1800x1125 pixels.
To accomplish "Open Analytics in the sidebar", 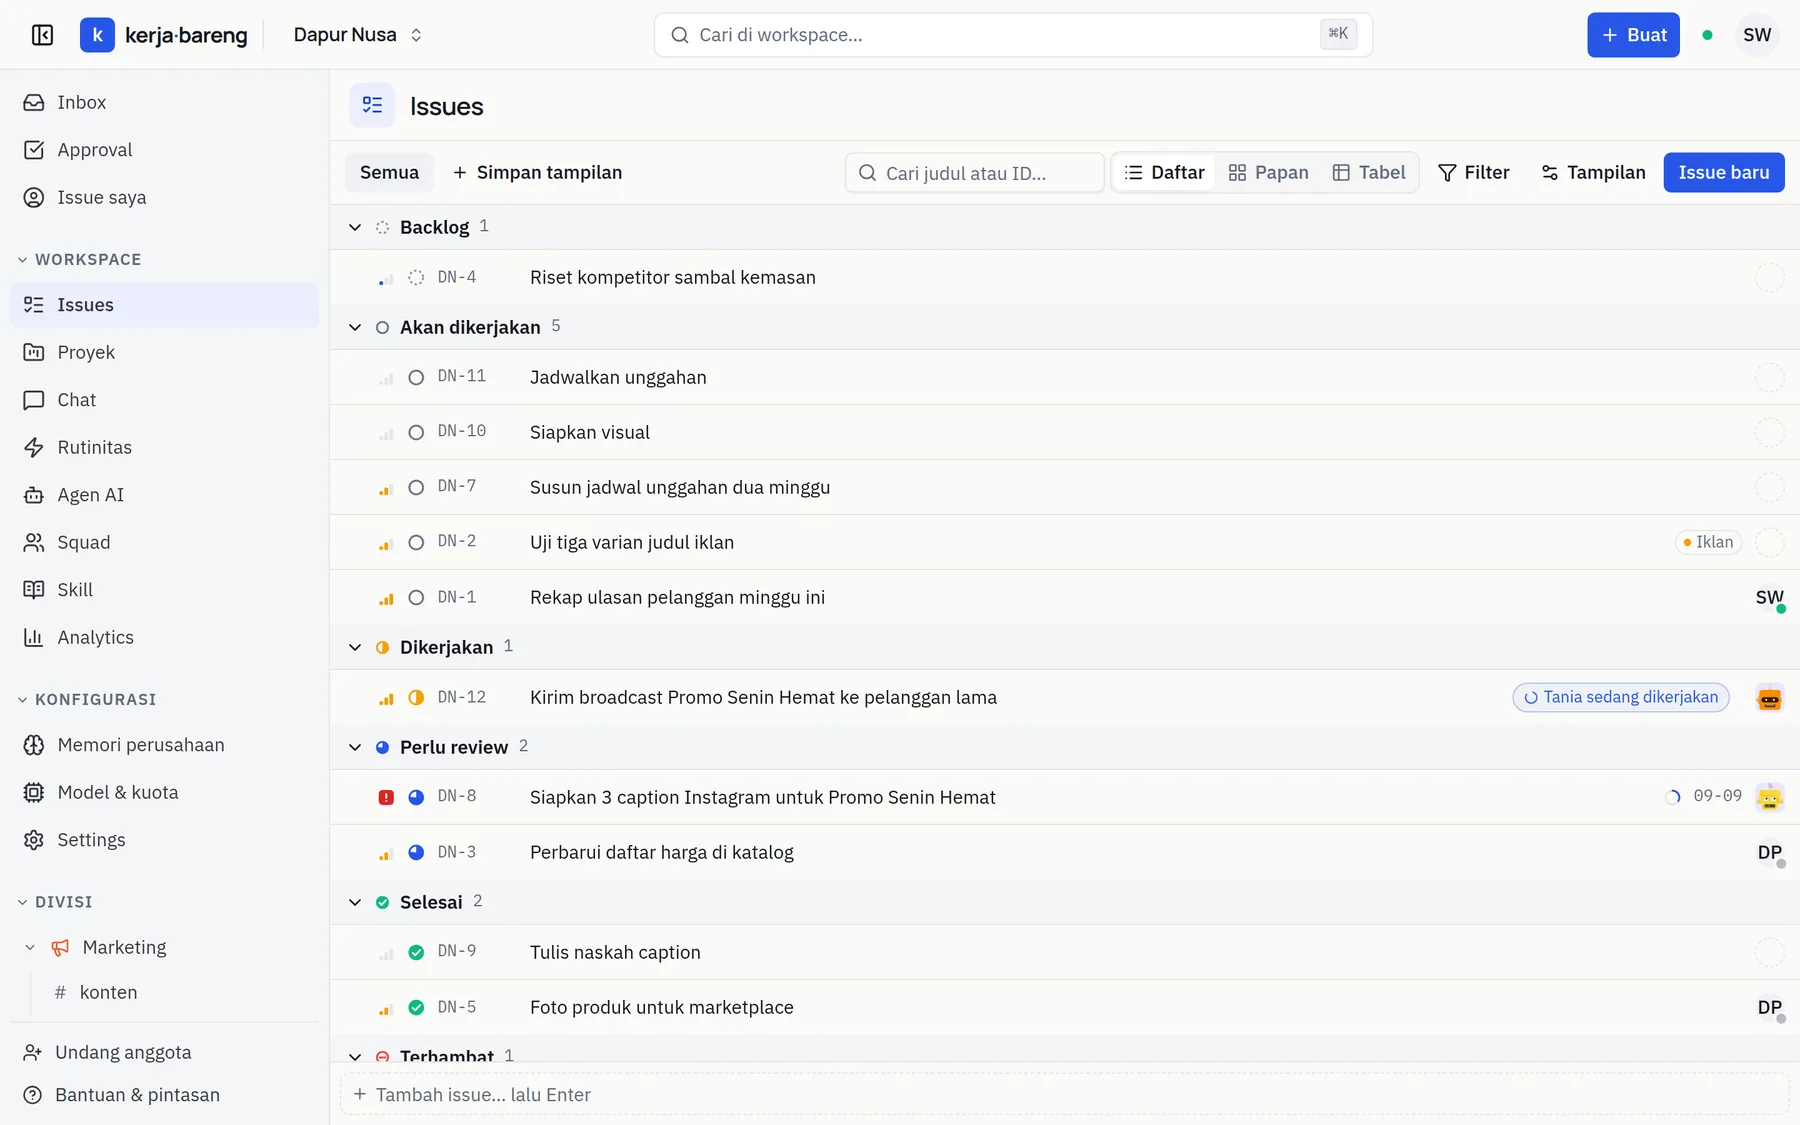I will tap(164, 637).
